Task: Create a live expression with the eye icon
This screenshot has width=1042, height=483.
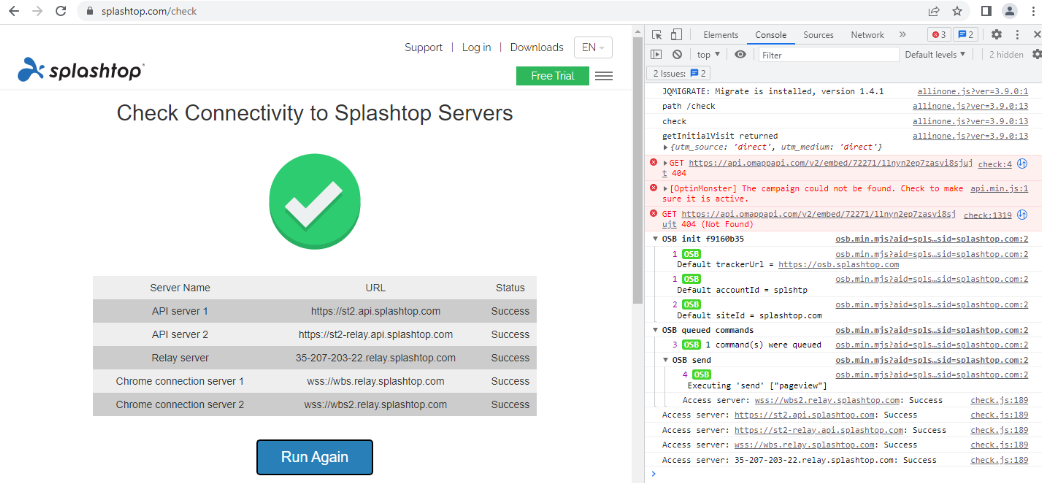Action: pyautogui.click(x=740, y=54)
